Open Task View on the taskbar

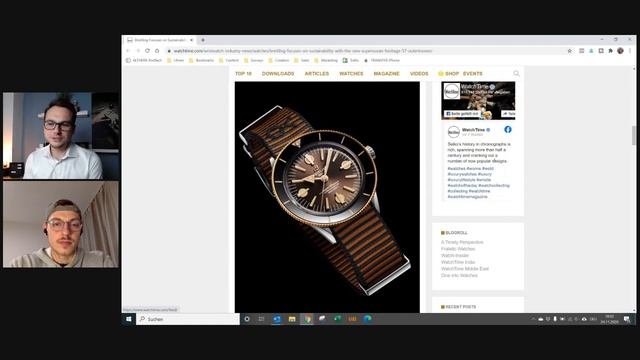click(261, 319)
